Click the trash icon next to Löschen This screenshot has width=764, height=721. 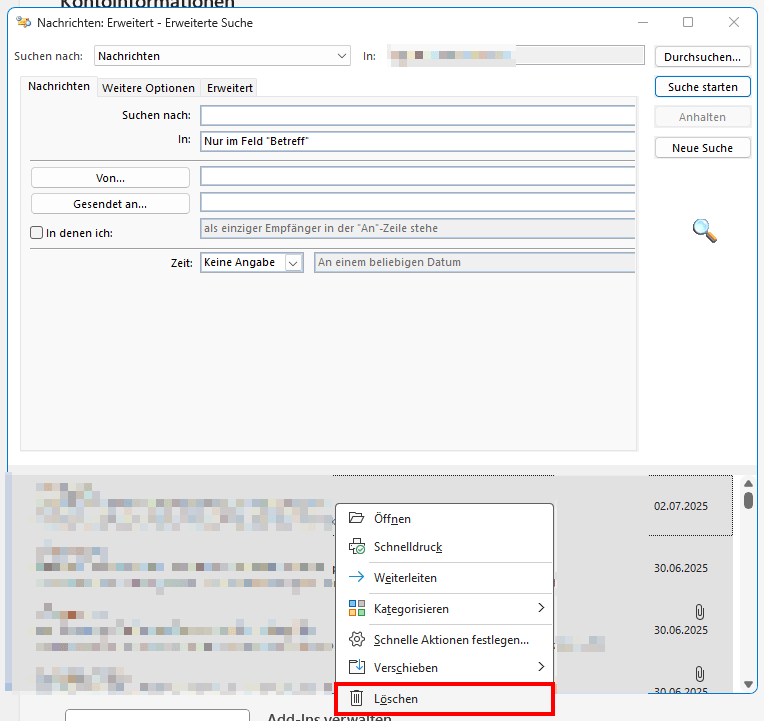[x=356, y=698]
